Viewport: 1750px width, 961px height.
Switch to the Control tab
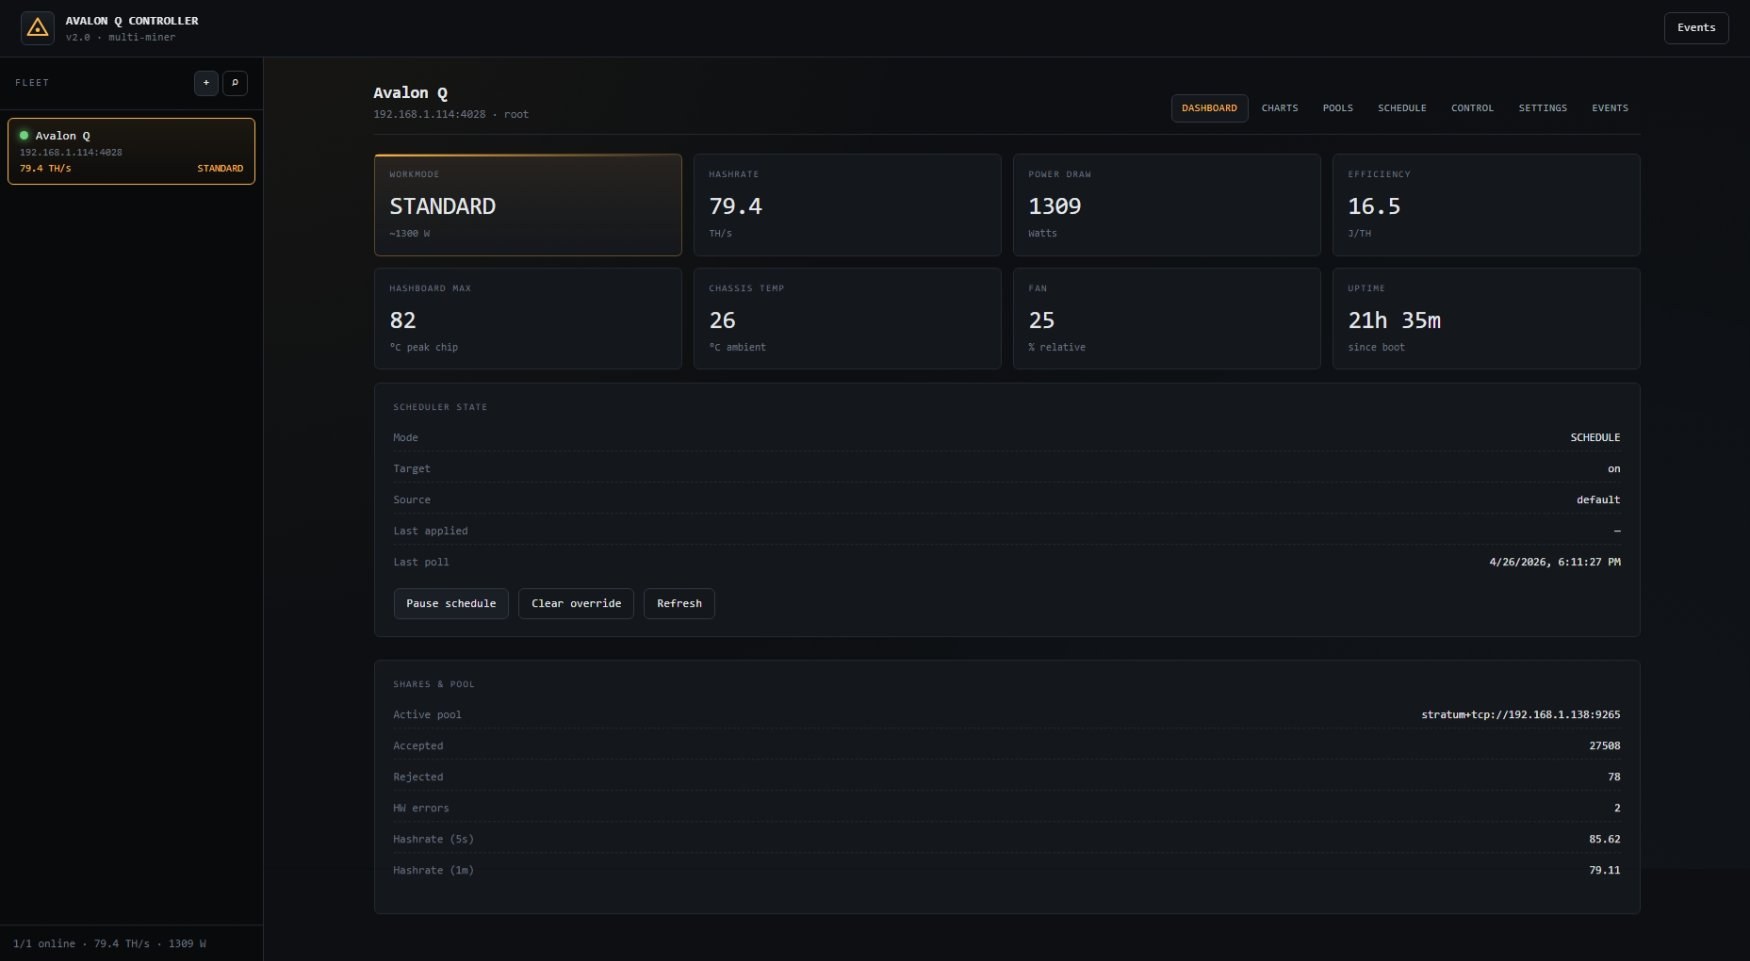(1472, 108)
